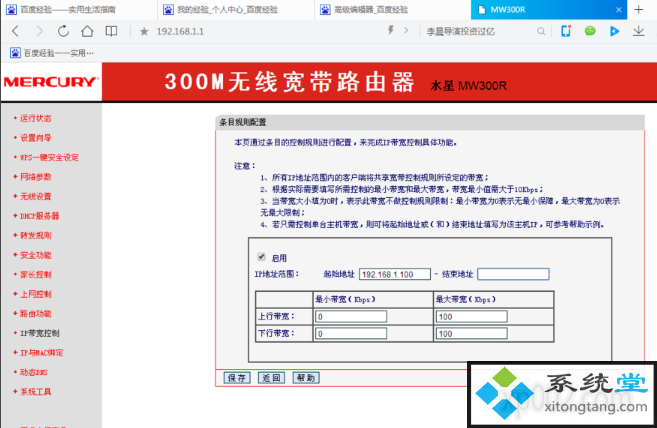657x428 pixels.
Task: Expand IP与MAC绑定 in the sidebar
Action: pos(41,353)
